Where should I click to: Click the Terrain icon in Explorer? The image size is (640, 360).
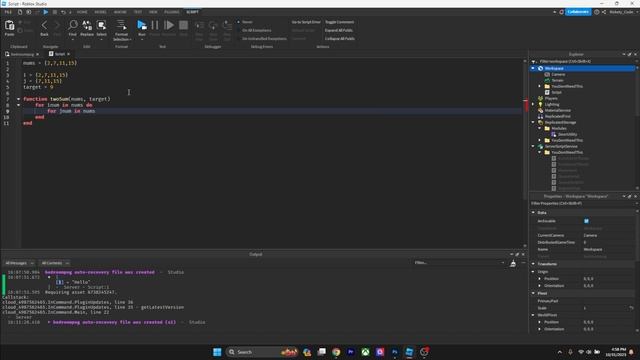coord(547,80)
